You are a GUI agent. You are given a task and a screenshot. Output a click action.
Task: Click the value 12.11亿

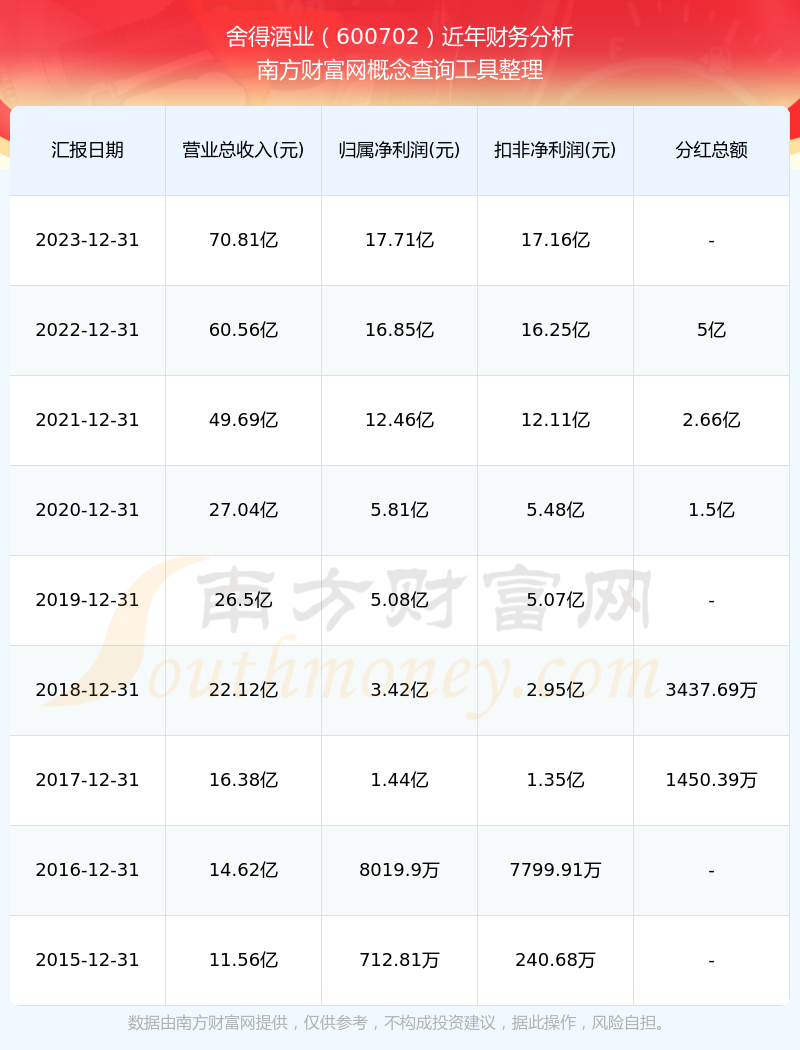555,420
